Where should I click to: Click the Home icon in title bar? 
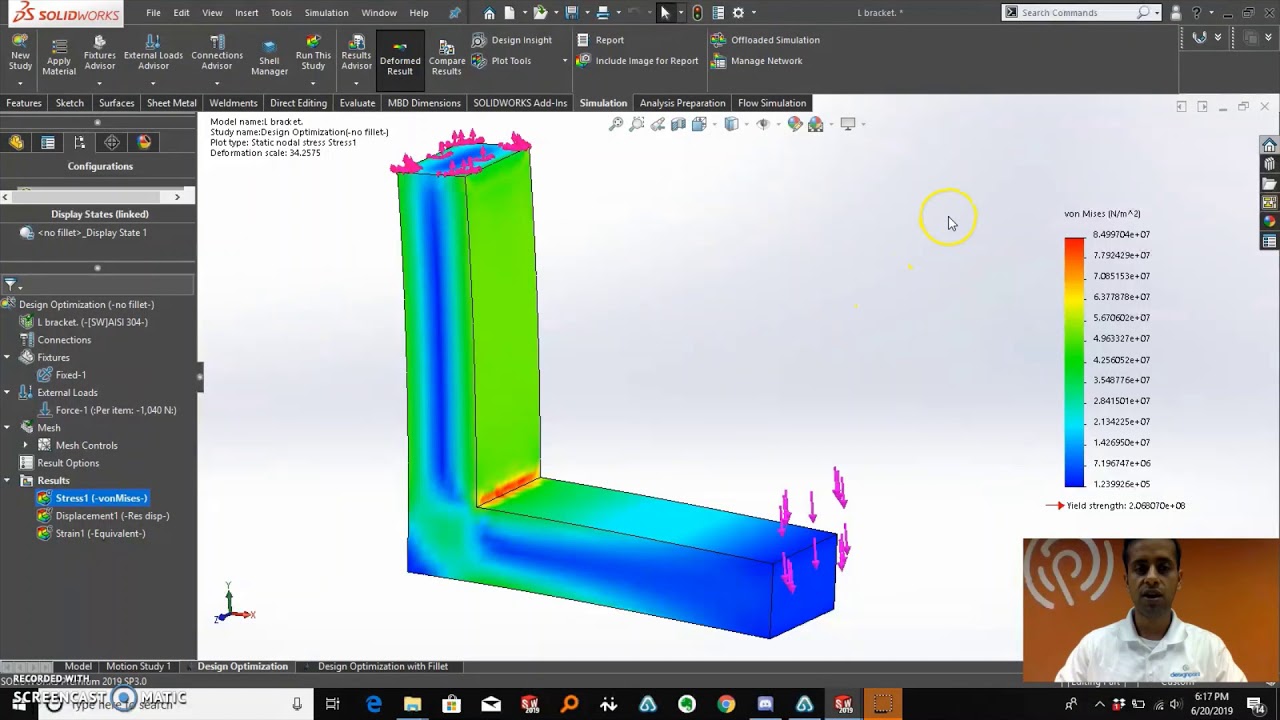pos(489,13)
